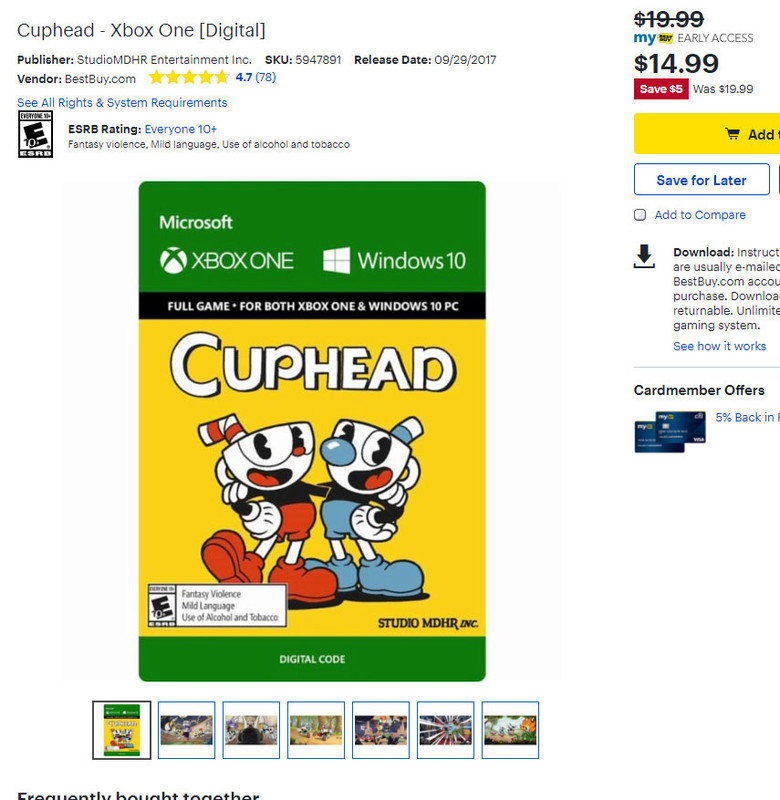This screenshot has width=780, height=800.
Task: Follow the See how it works link
Action: (719, 346)
